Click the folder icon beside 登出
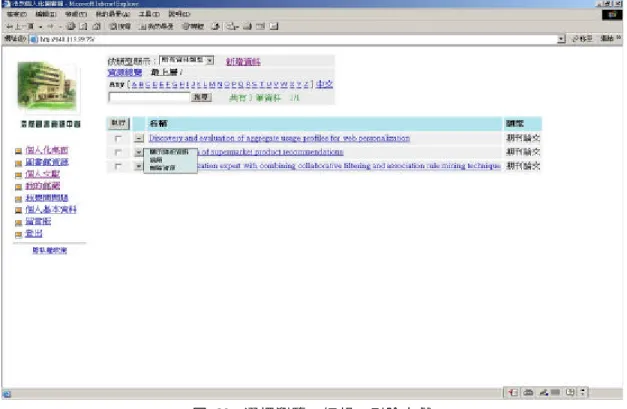This screenshot has height=409, width=627. 18,235
